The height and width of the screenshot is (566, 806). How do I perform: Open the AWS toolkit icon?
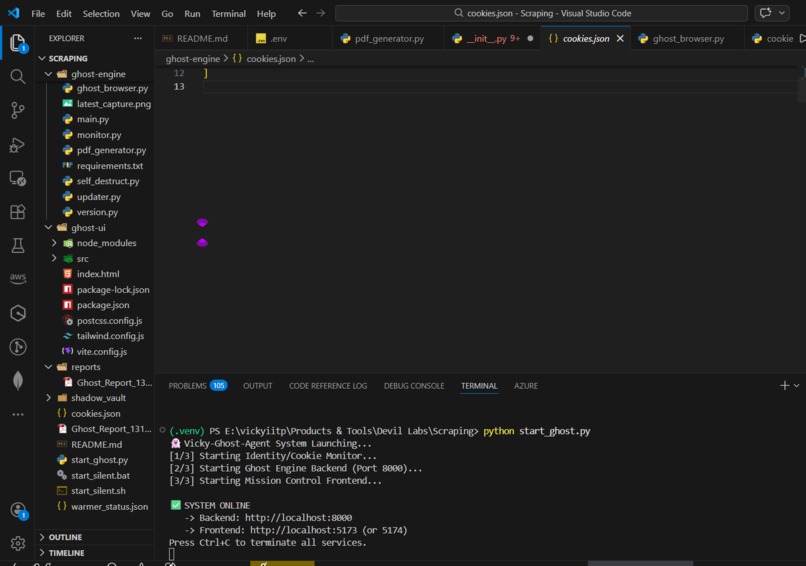(17, 278)
